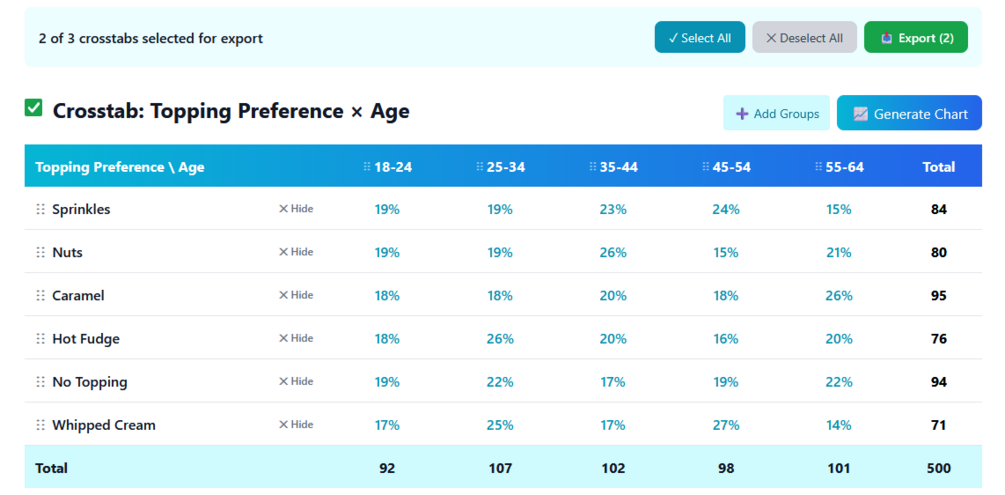Hide the Caramel row

pos(296,295)
